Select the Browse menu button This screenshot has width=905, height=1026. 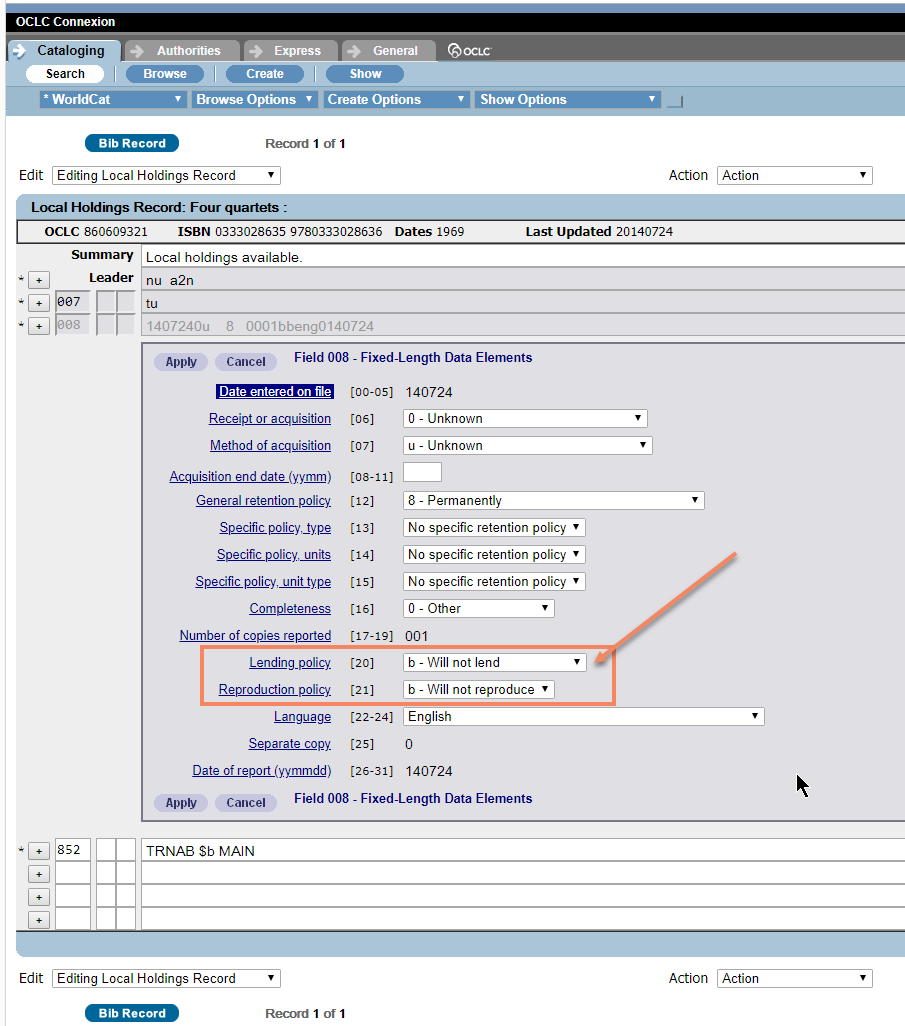(x=165, y=74)
